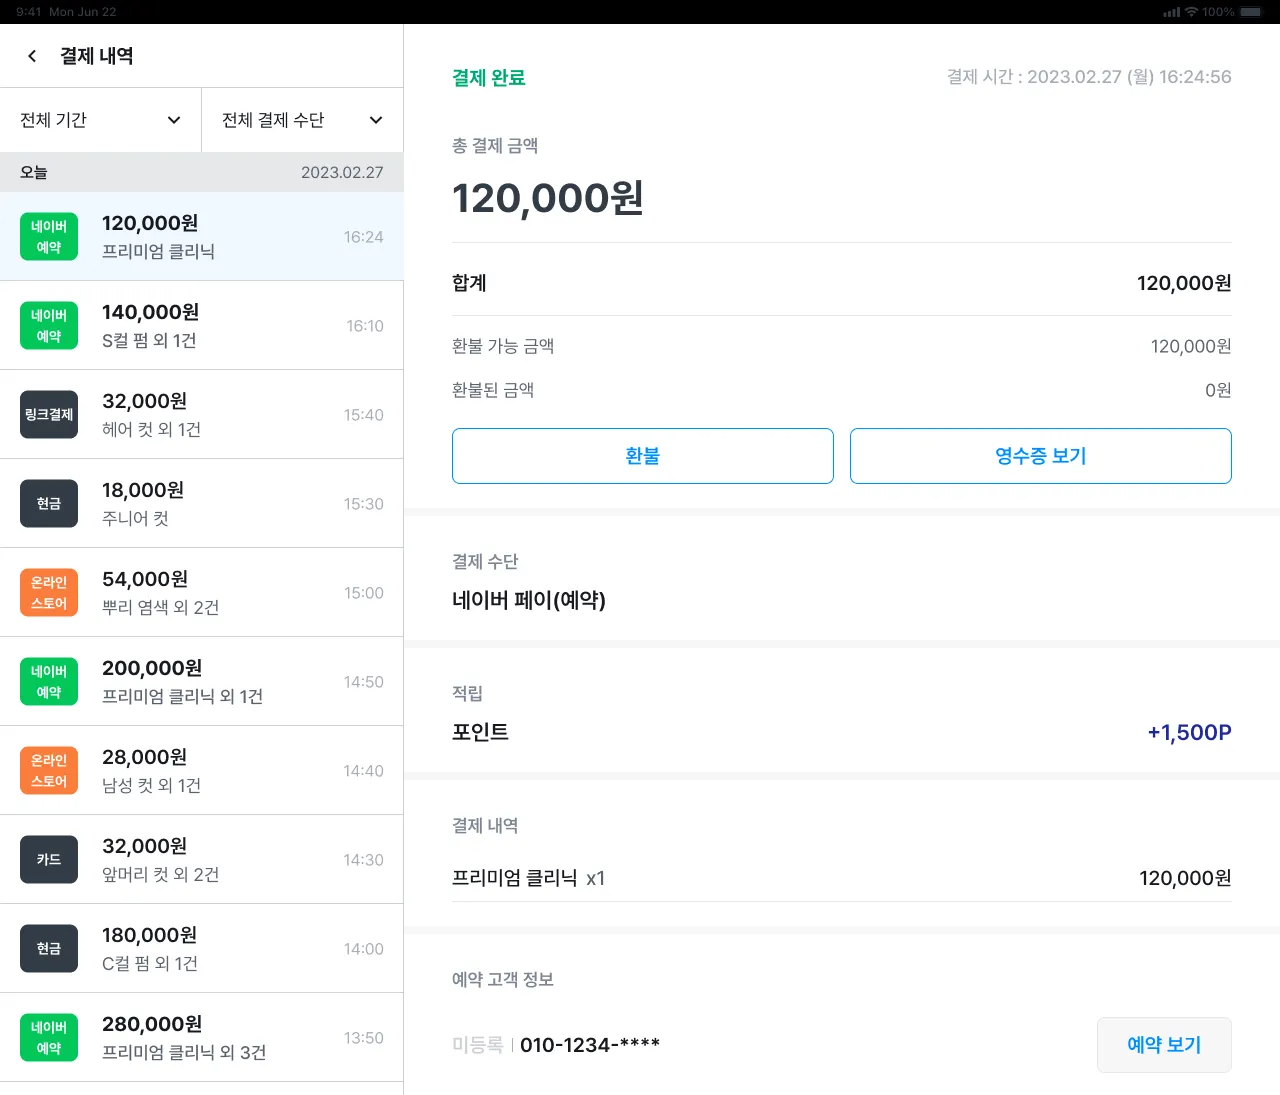
Task: Open the 전체 기간 period dropdown
Action: pyautogui.click(x=100, y=120)
